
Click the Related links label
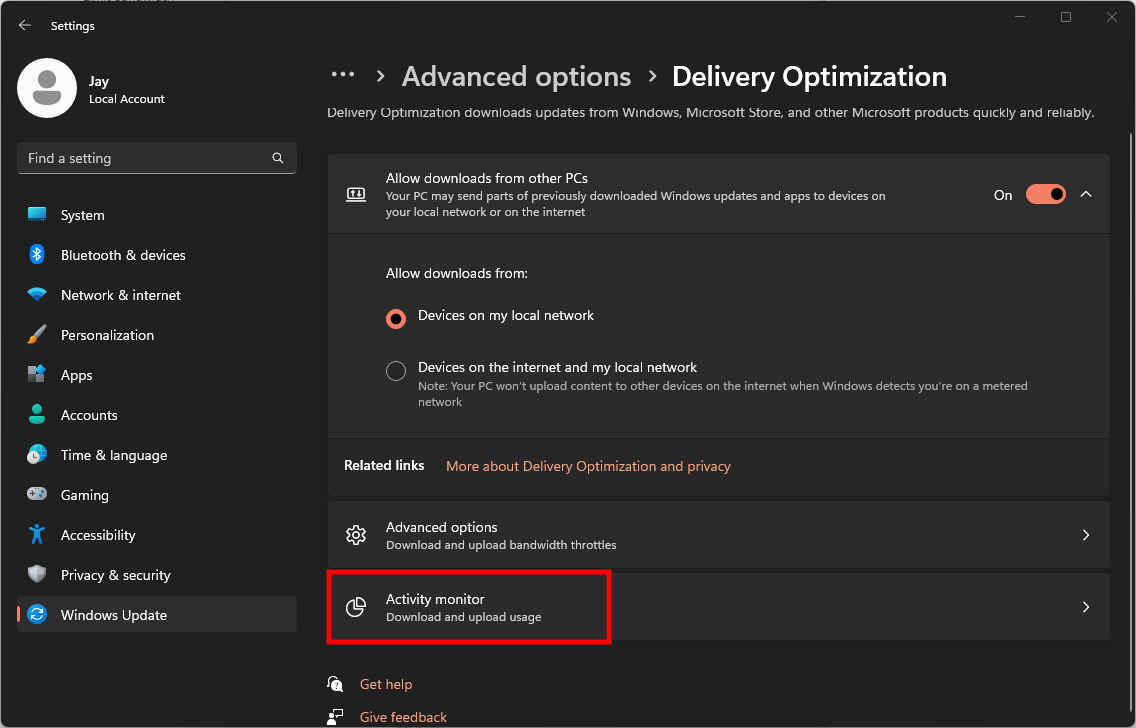(384, 465)
